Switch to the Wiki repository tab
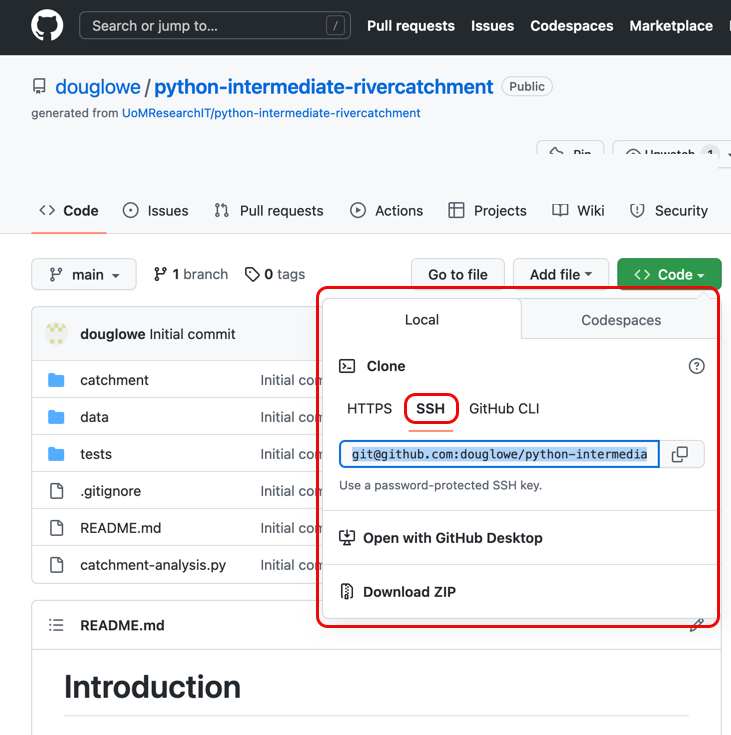Viewport: 731px width, 735px height. click(578, 211)
